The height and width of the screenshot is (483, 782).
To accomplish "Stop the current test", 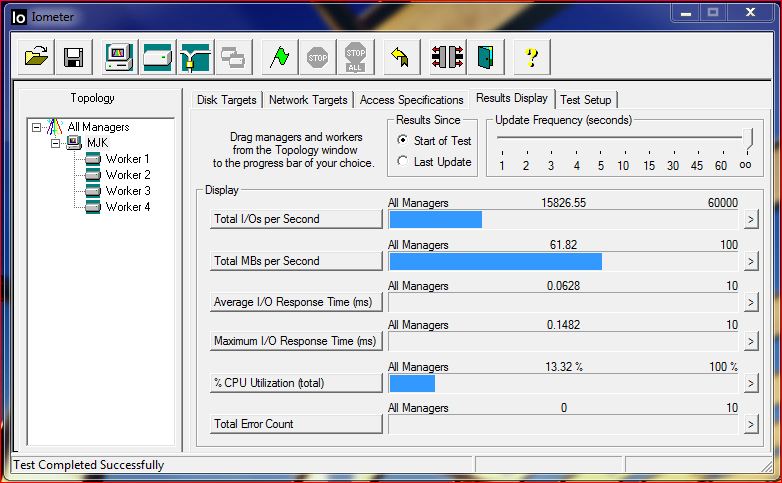I will click(x=318, y=57).
